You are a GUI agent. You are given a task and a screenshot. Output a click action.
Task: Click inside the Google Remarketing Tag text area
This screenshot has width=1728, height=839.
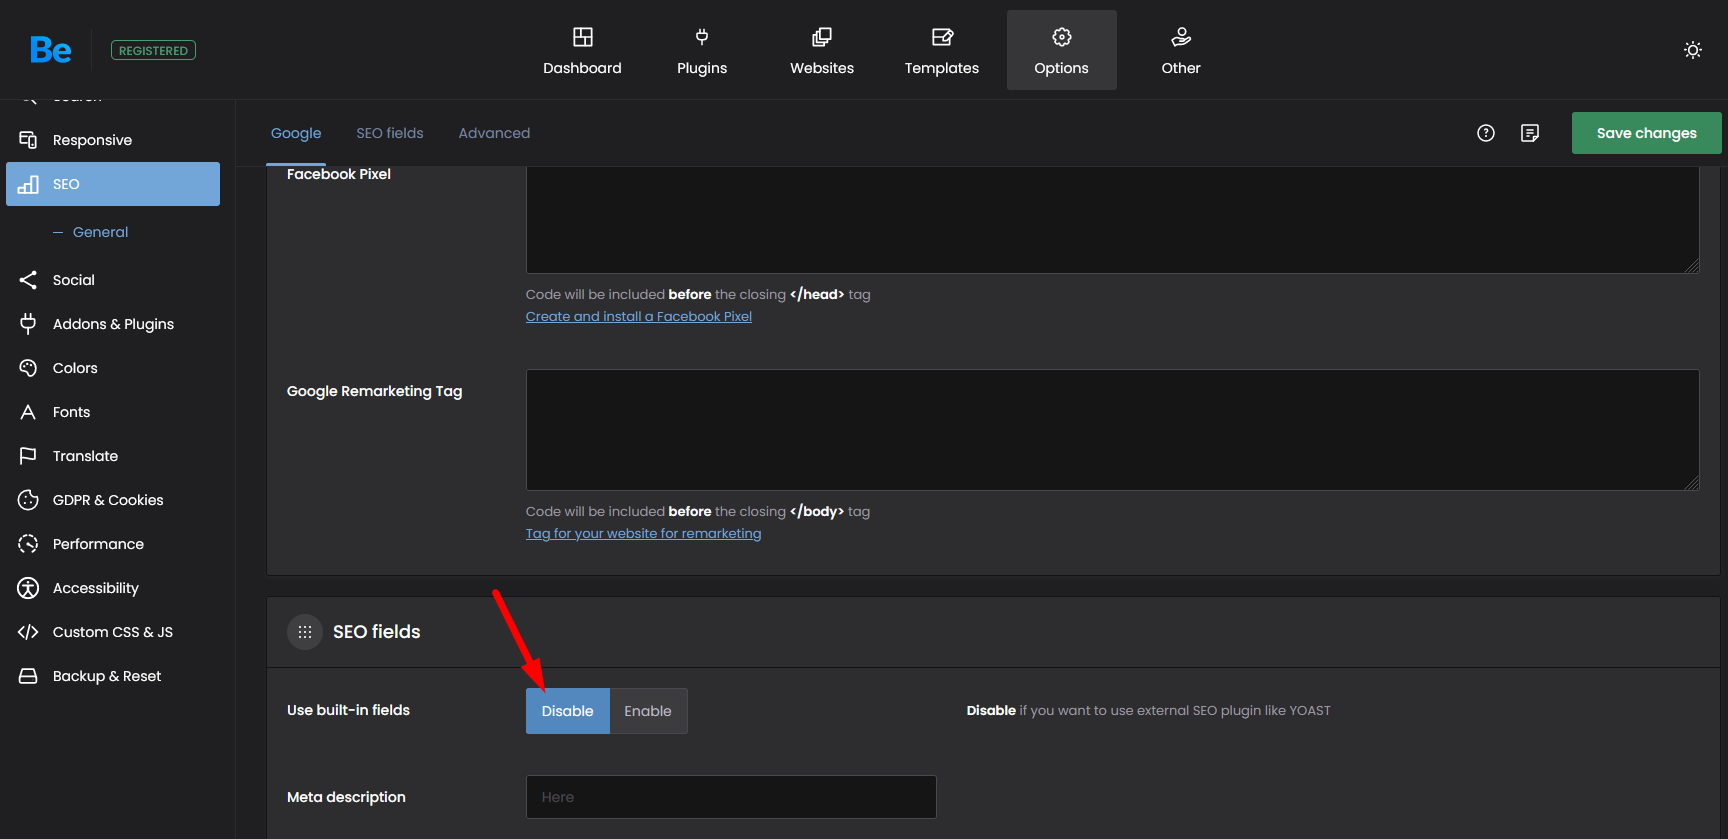[x=1112, y=430]
